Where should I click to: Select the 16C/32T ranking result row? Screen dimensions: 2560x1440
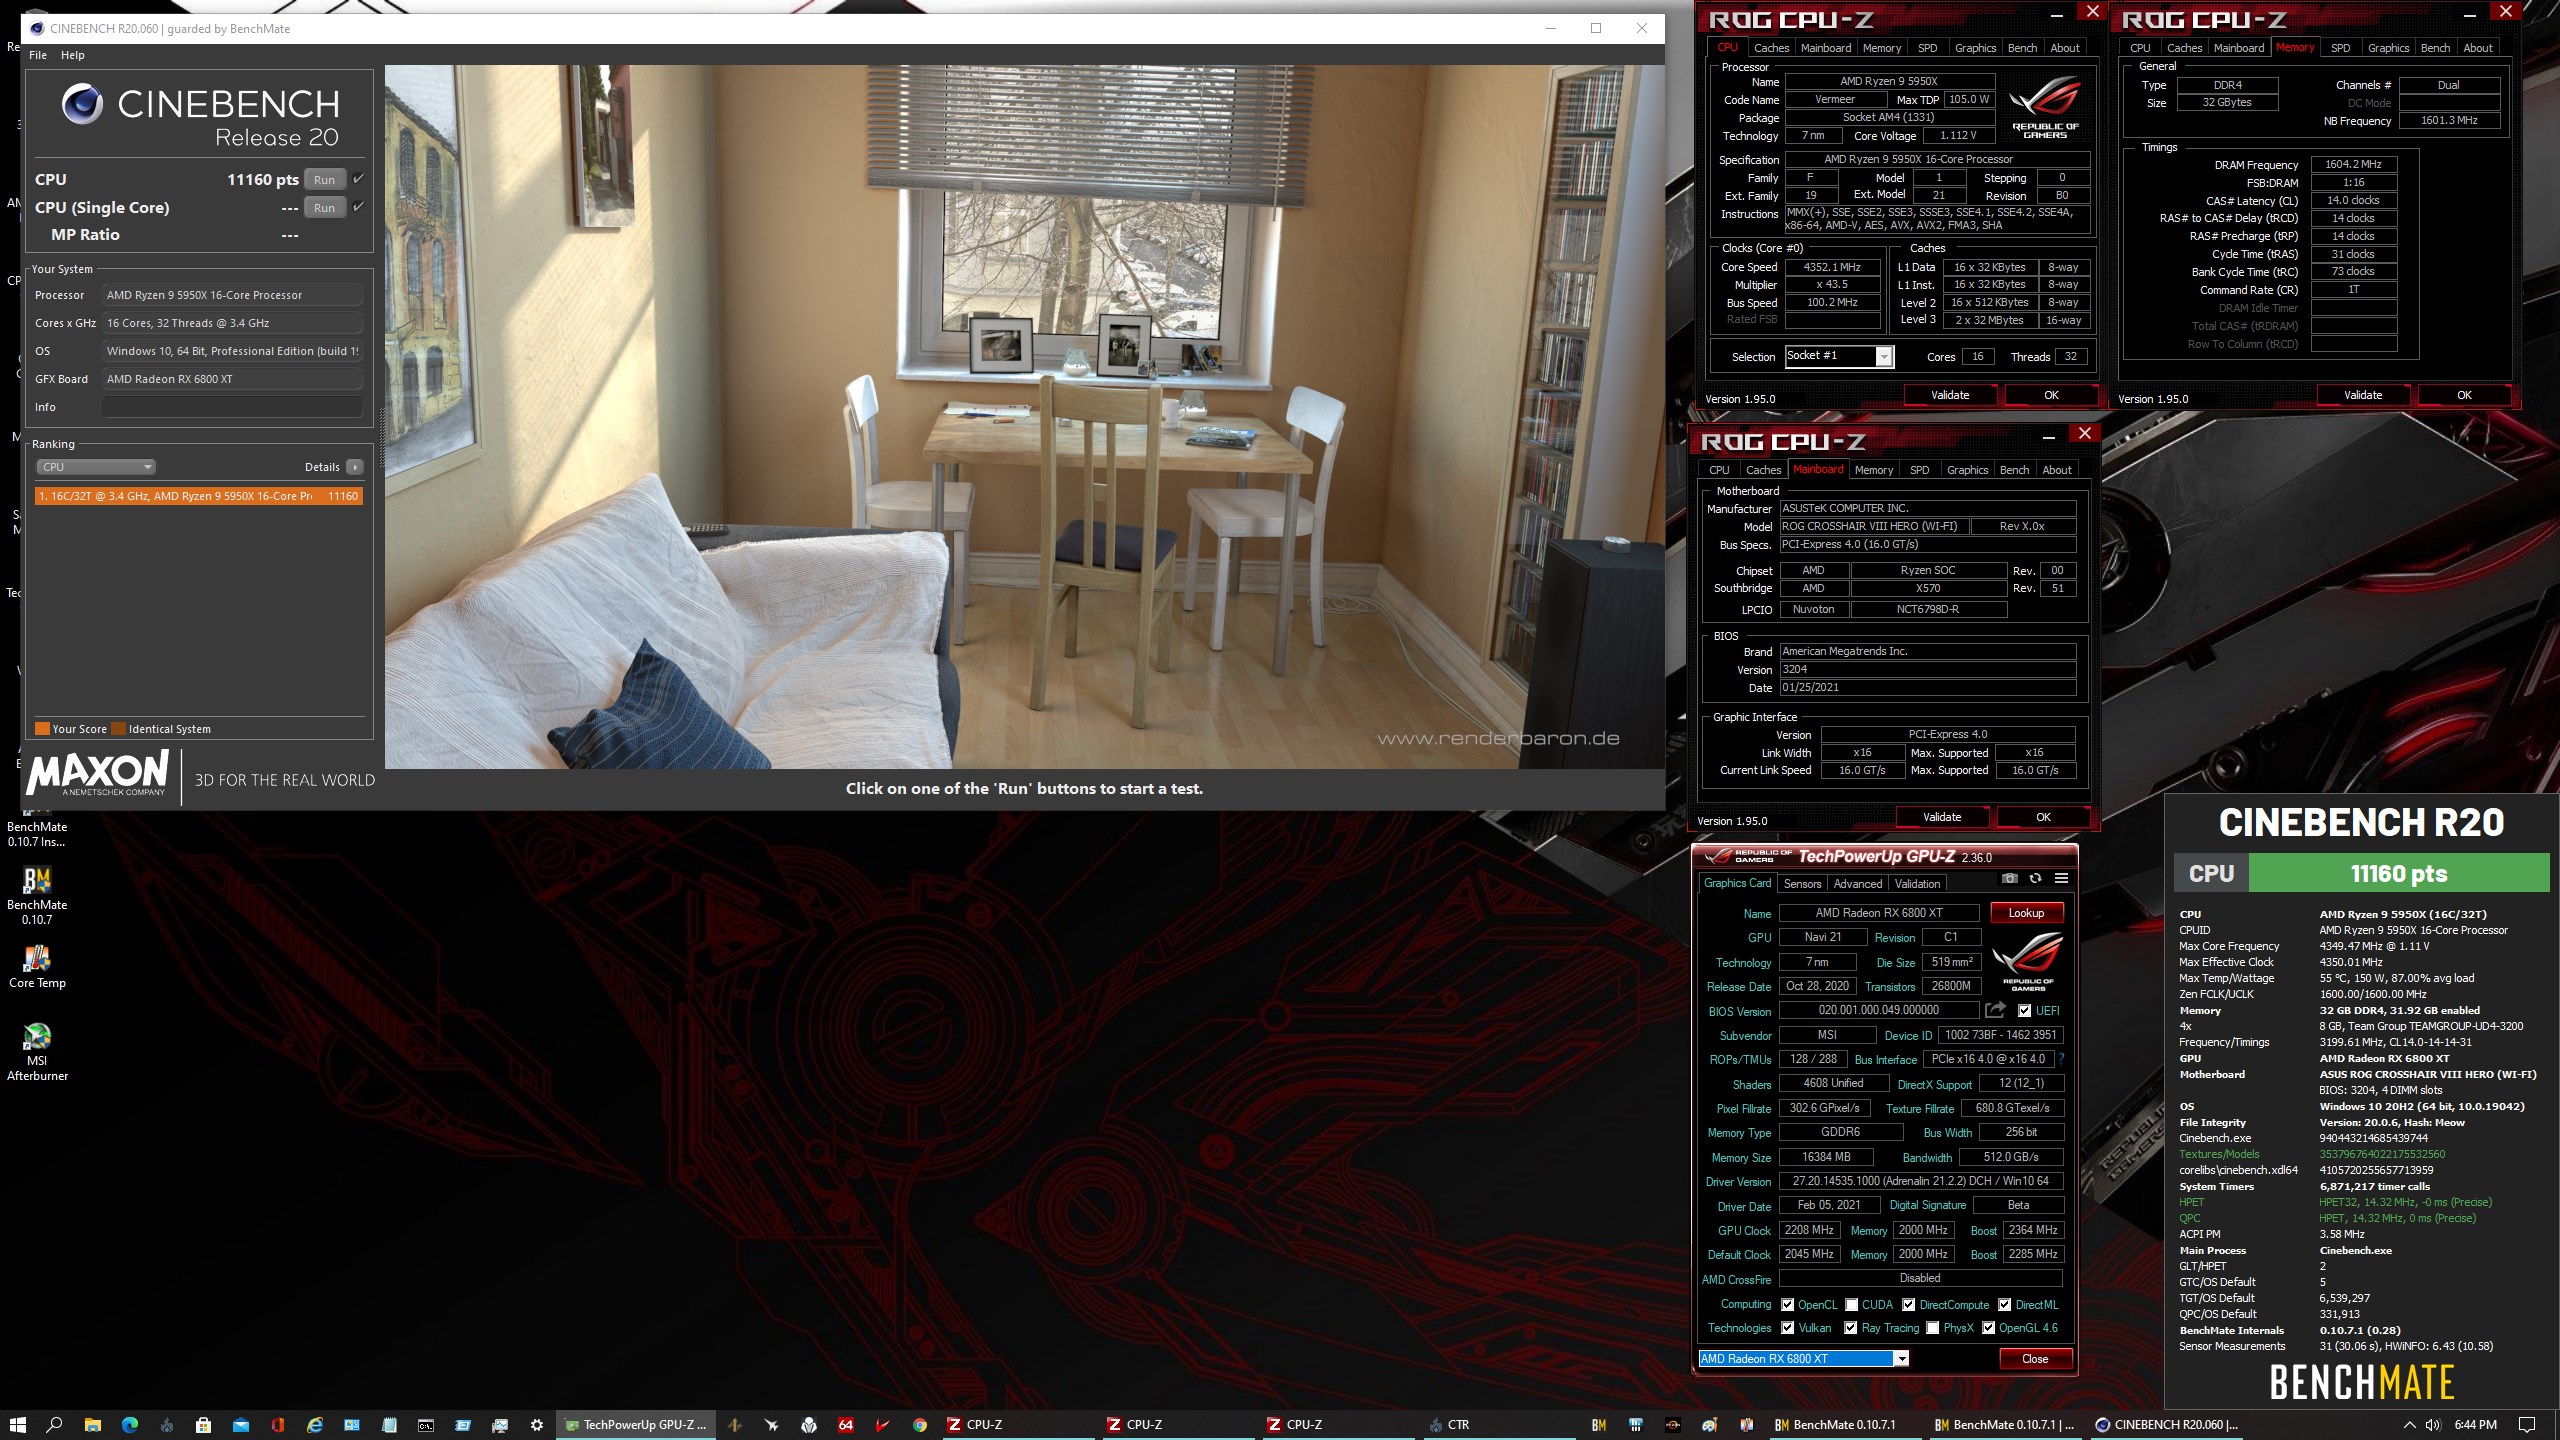(198, 496)
